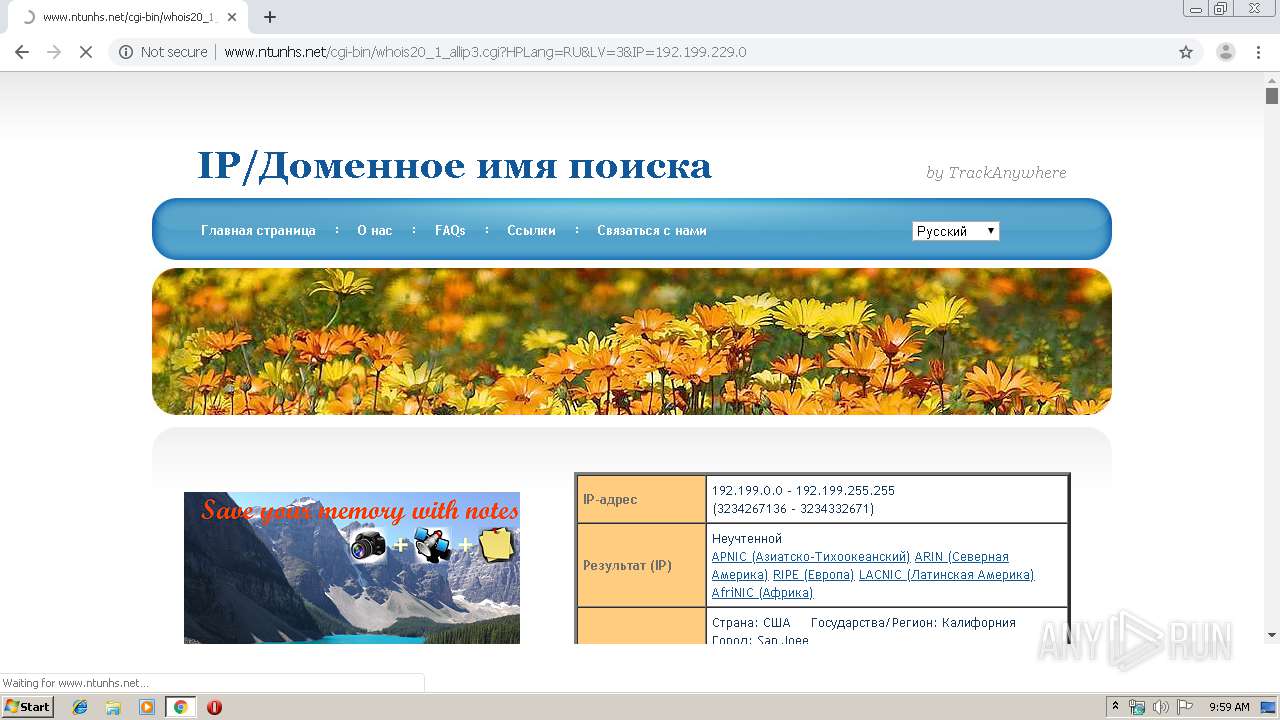
Task: Show hidden tray icons arrow
Action: click(x=1115, y=707)
